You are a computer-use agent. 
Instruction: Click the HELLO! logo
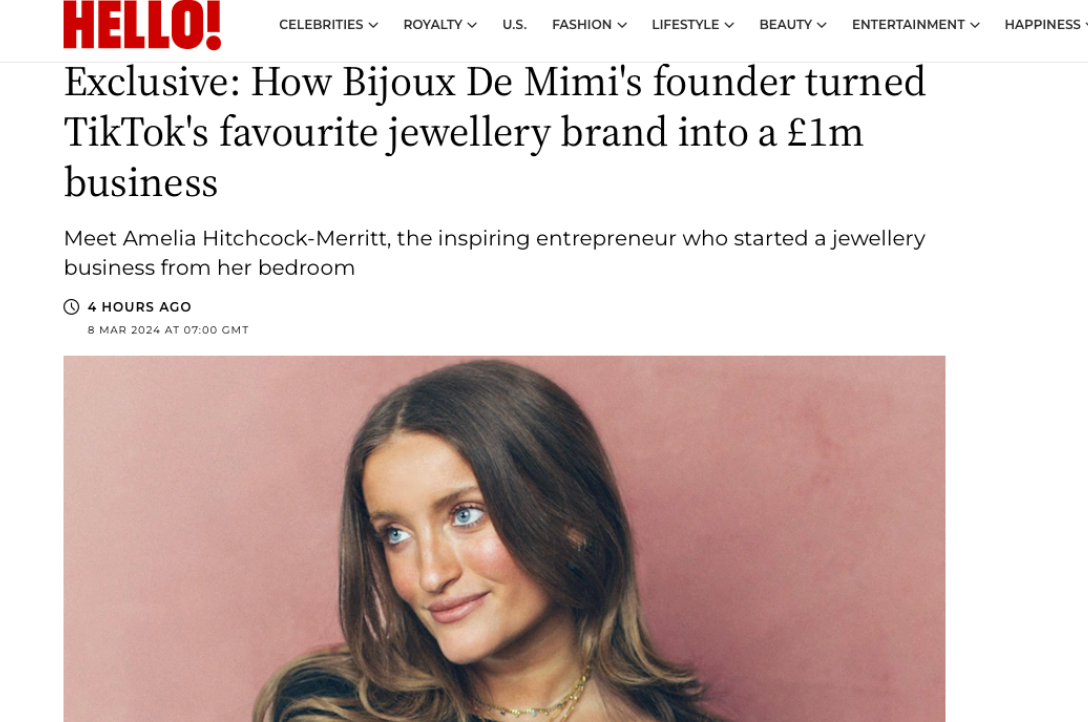point(142,25)
